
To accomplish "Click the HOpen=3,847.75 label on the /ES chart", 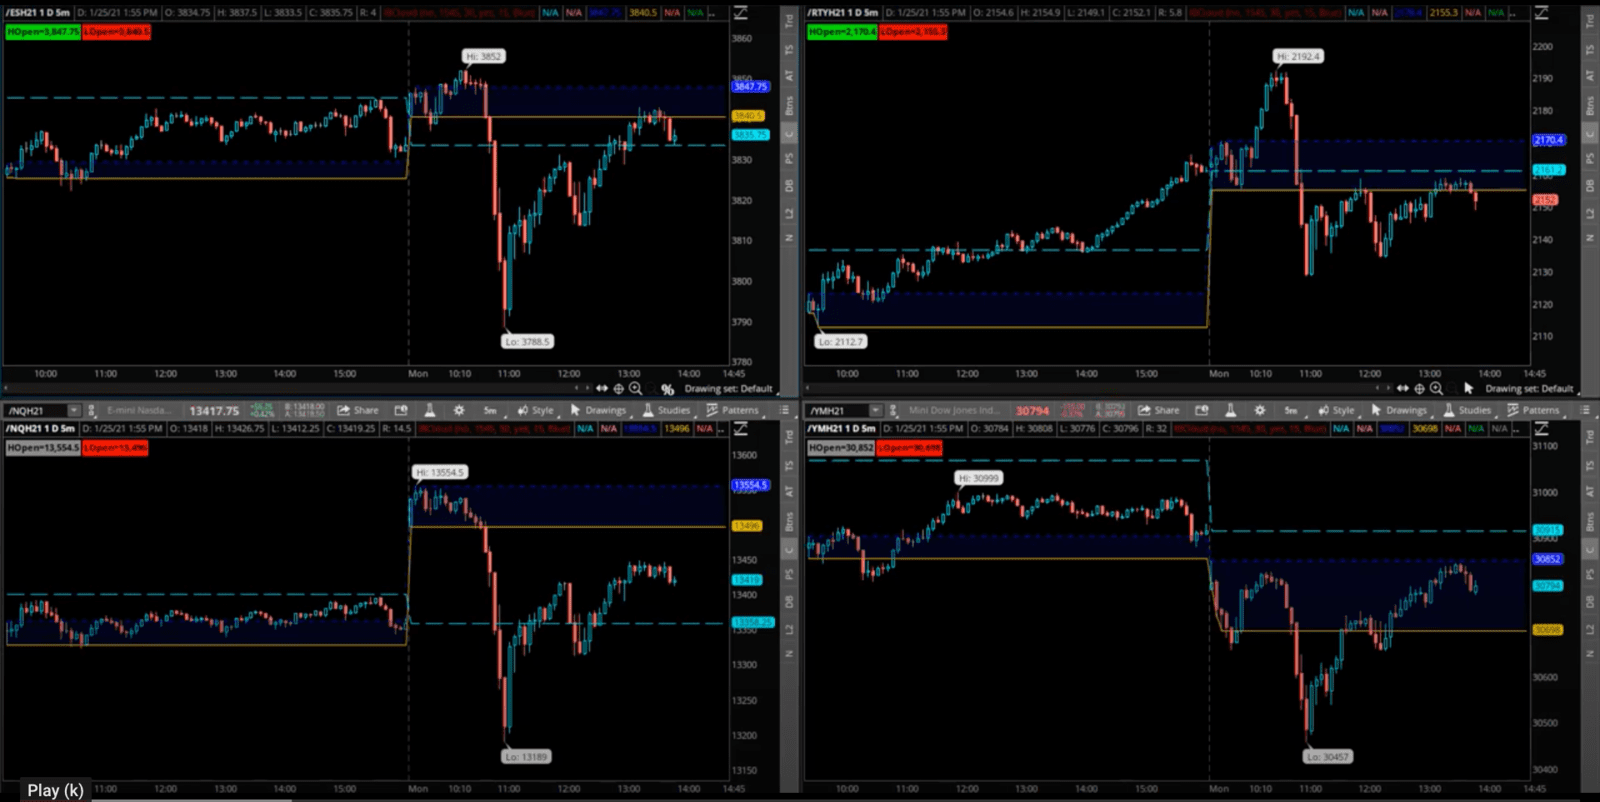I will click(x=42, y=32).
